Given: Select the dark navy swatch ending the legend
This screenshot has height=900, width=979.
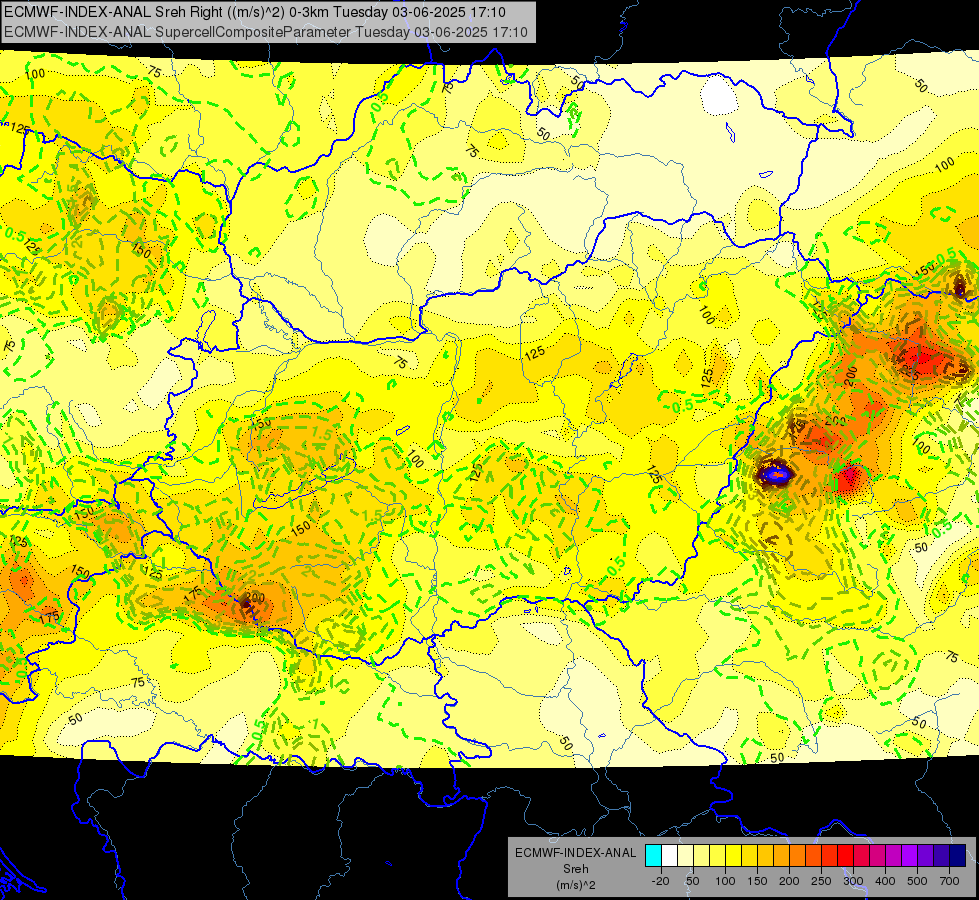Looking at the screenshot, I should click(958, 855).
